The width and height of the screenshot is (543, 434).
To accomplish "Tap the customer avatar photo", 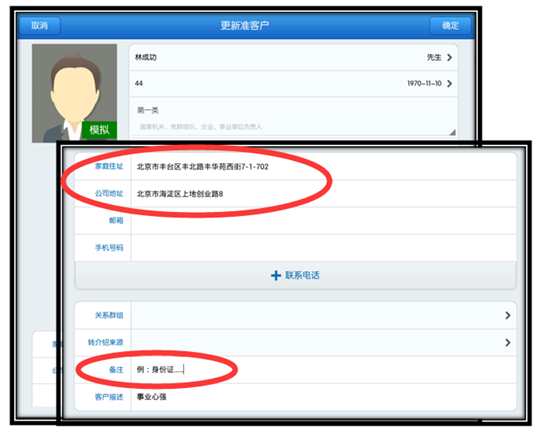I will [74, 93].
